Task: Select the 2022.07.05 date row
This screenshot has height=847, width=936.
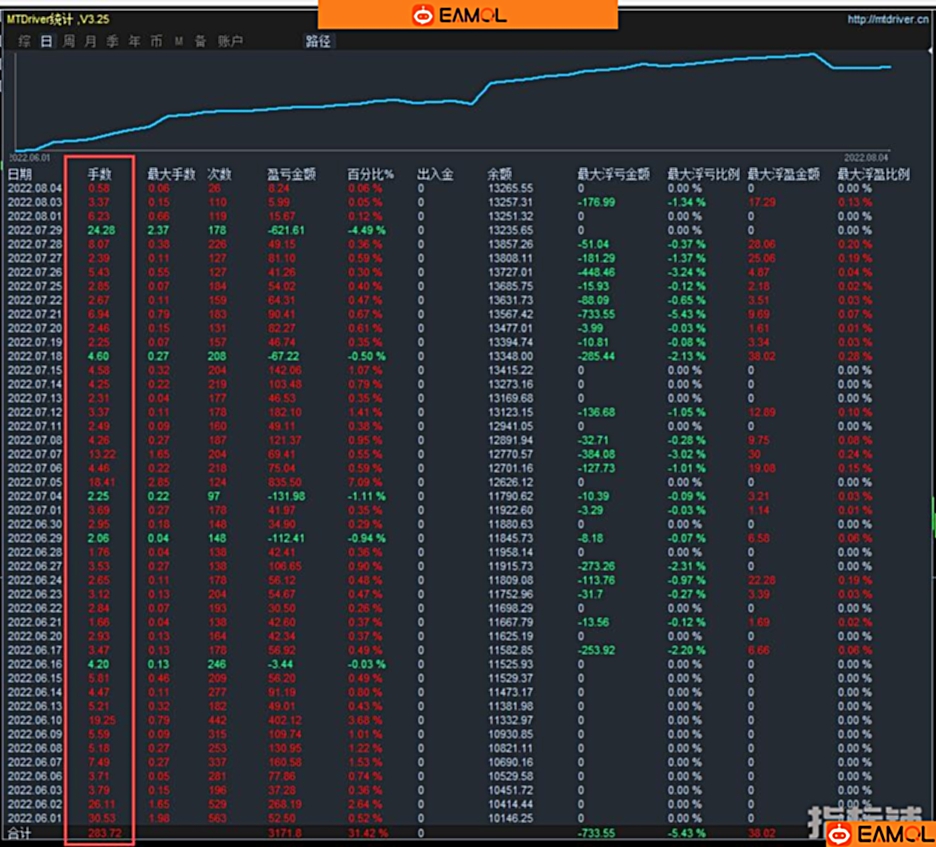Action: [x=35, y=482]
